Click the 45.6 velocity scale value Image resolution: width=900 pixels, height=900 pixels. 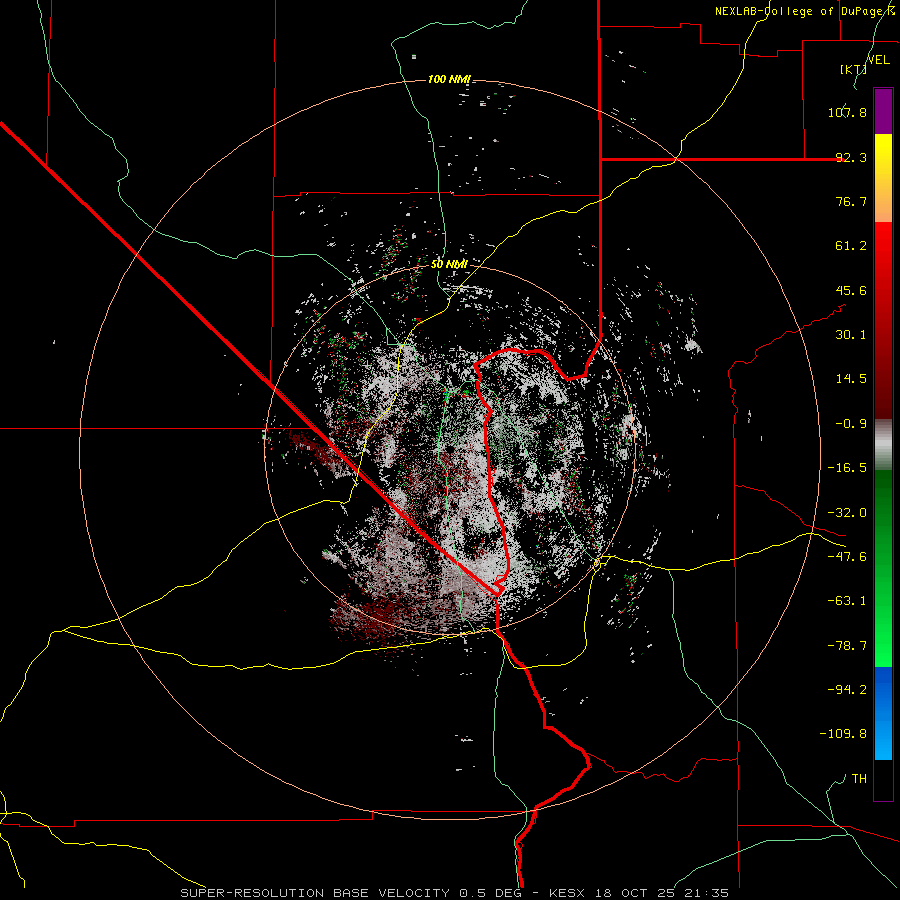click(x=851, y=290)
